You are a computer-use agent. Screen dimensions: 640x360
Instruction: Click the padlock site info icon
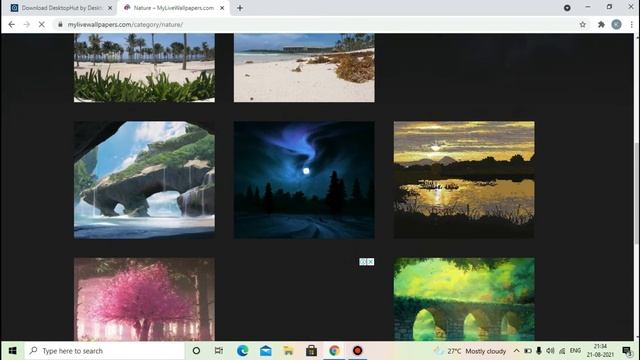tap(60, 24)
